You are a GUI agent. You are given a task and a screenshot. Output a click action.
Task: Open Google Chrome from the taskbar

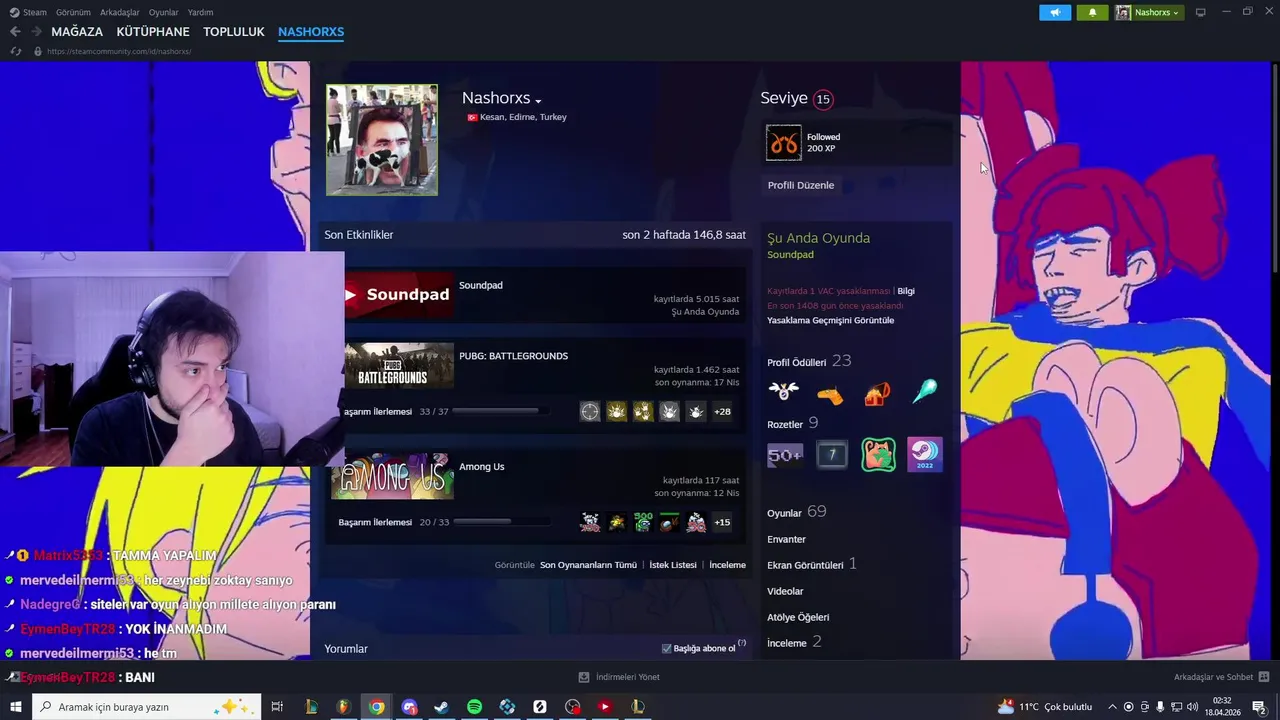pyautogui.click(x=376, y=707)
